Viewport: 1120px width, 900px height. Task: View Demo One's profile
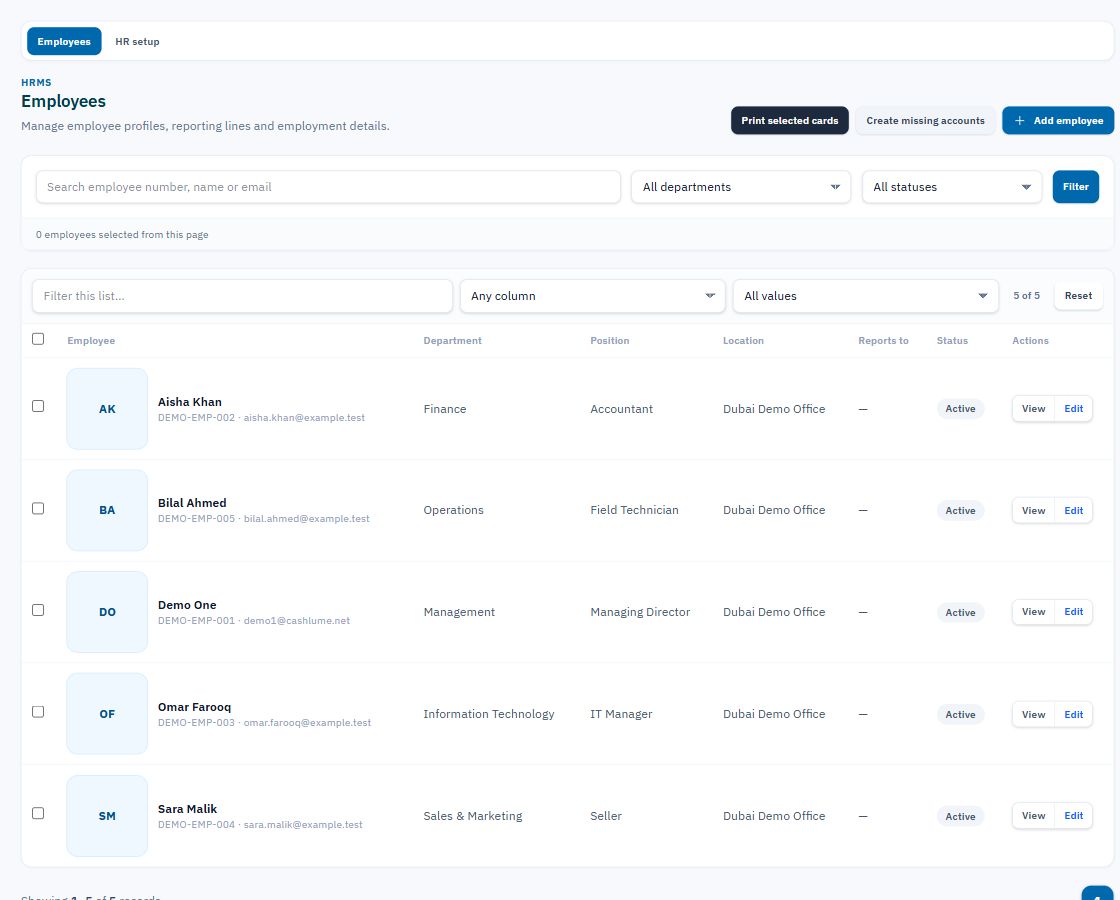pos(1033,612)
